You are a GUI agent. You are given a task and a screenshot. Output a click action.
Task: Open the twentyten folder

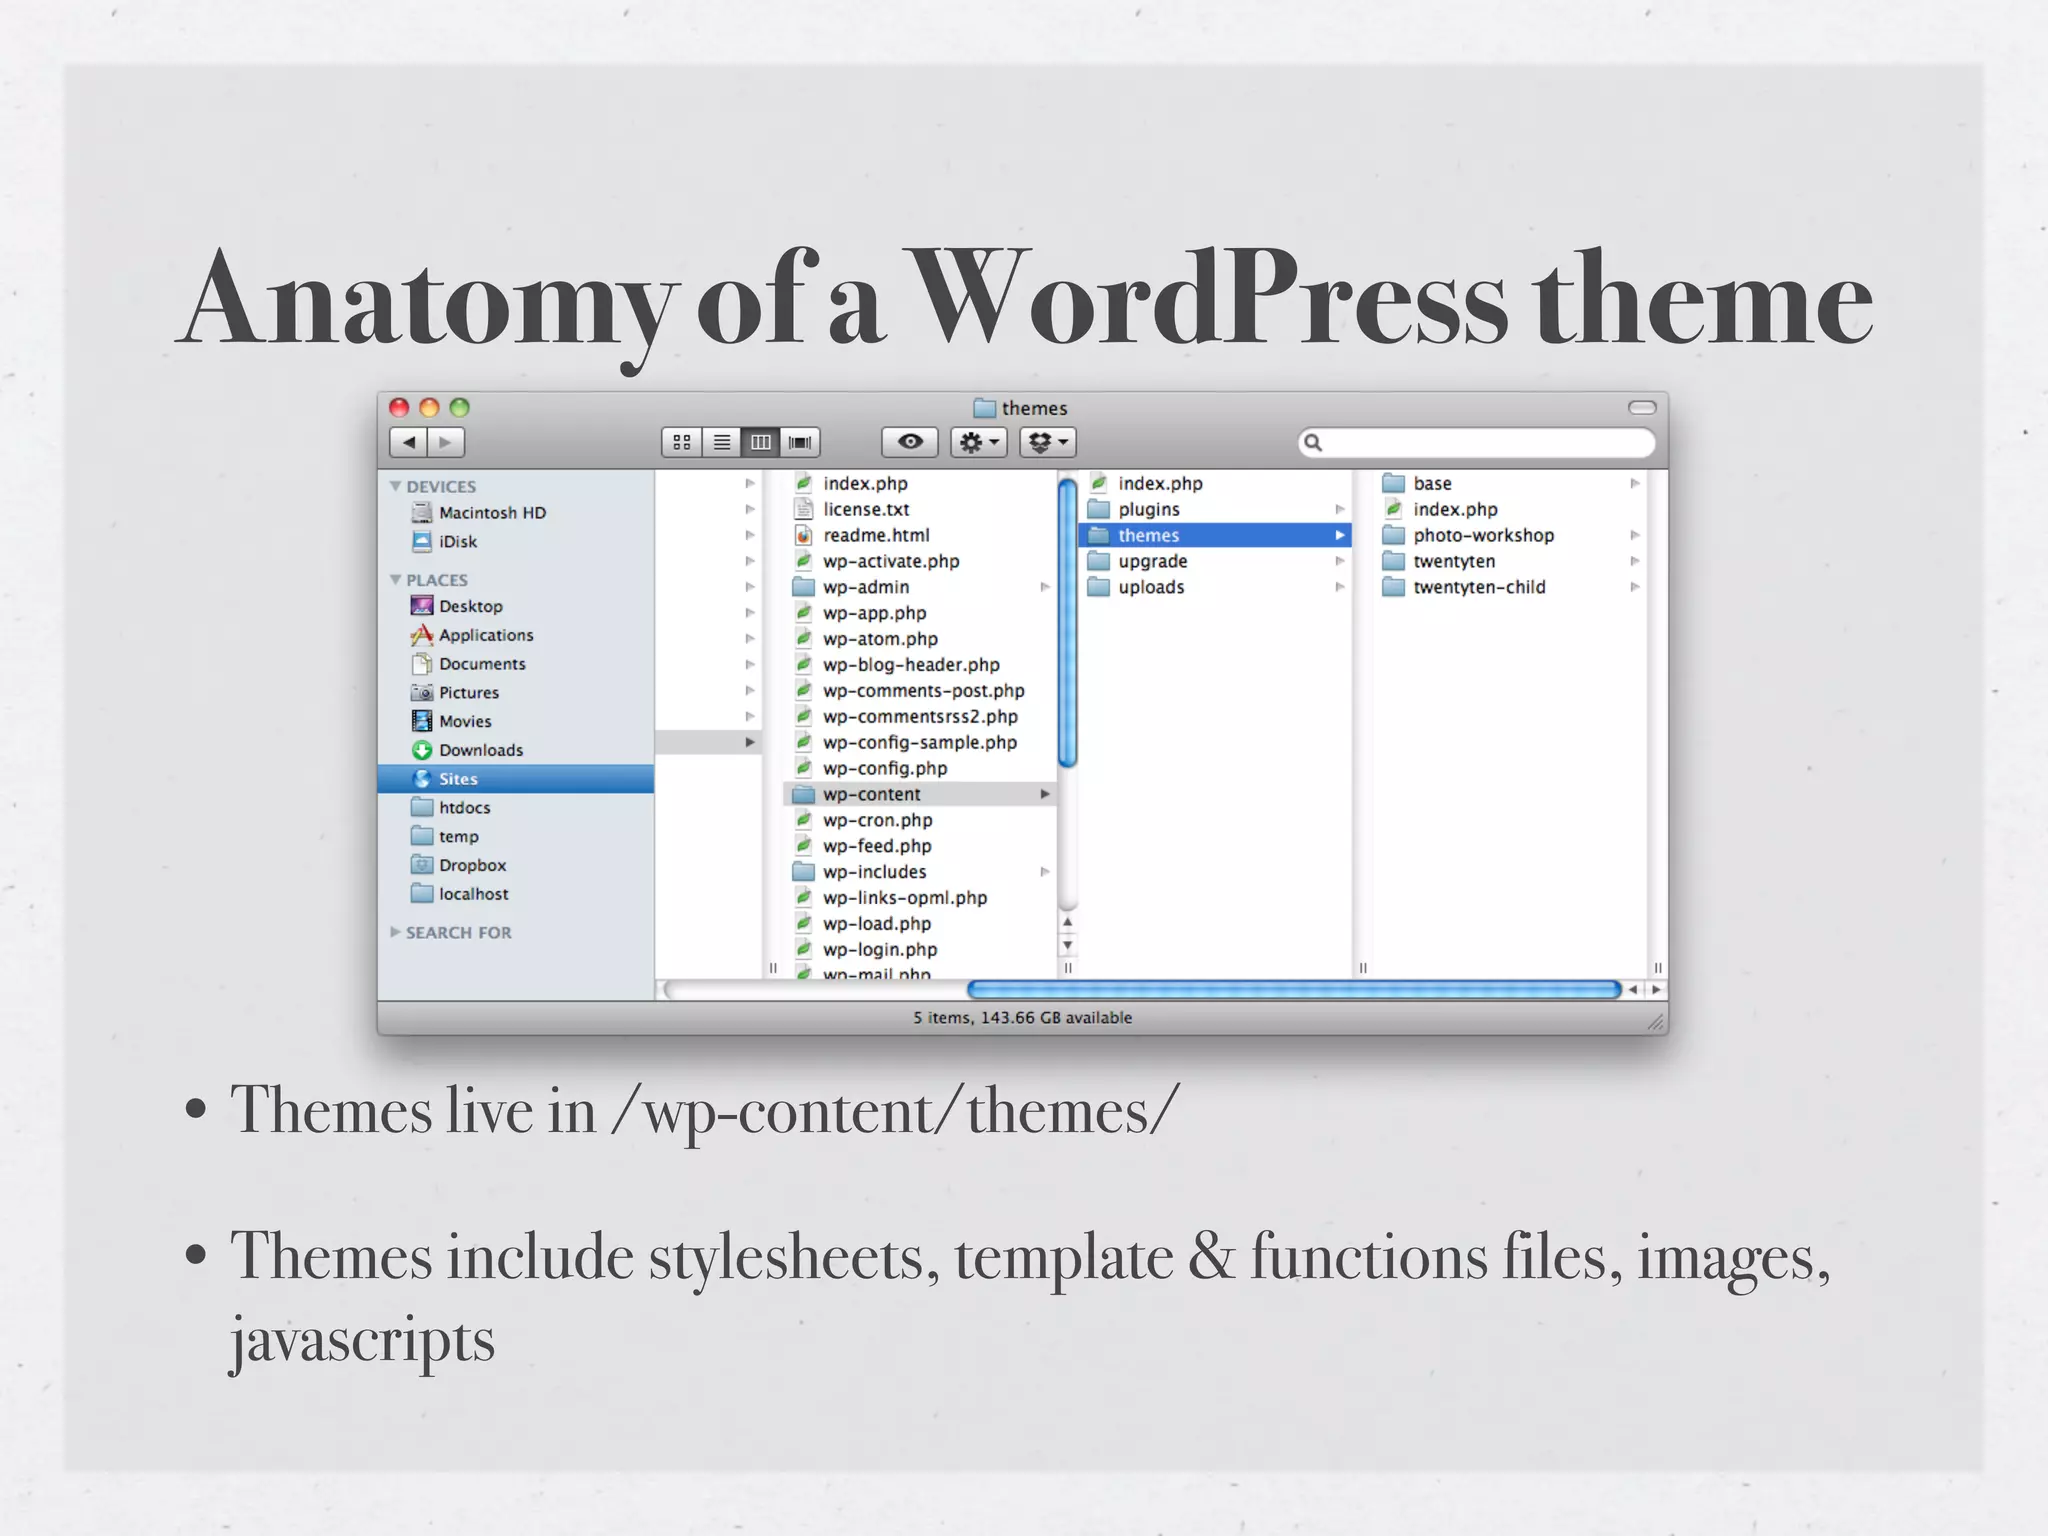pos(1440,561)
